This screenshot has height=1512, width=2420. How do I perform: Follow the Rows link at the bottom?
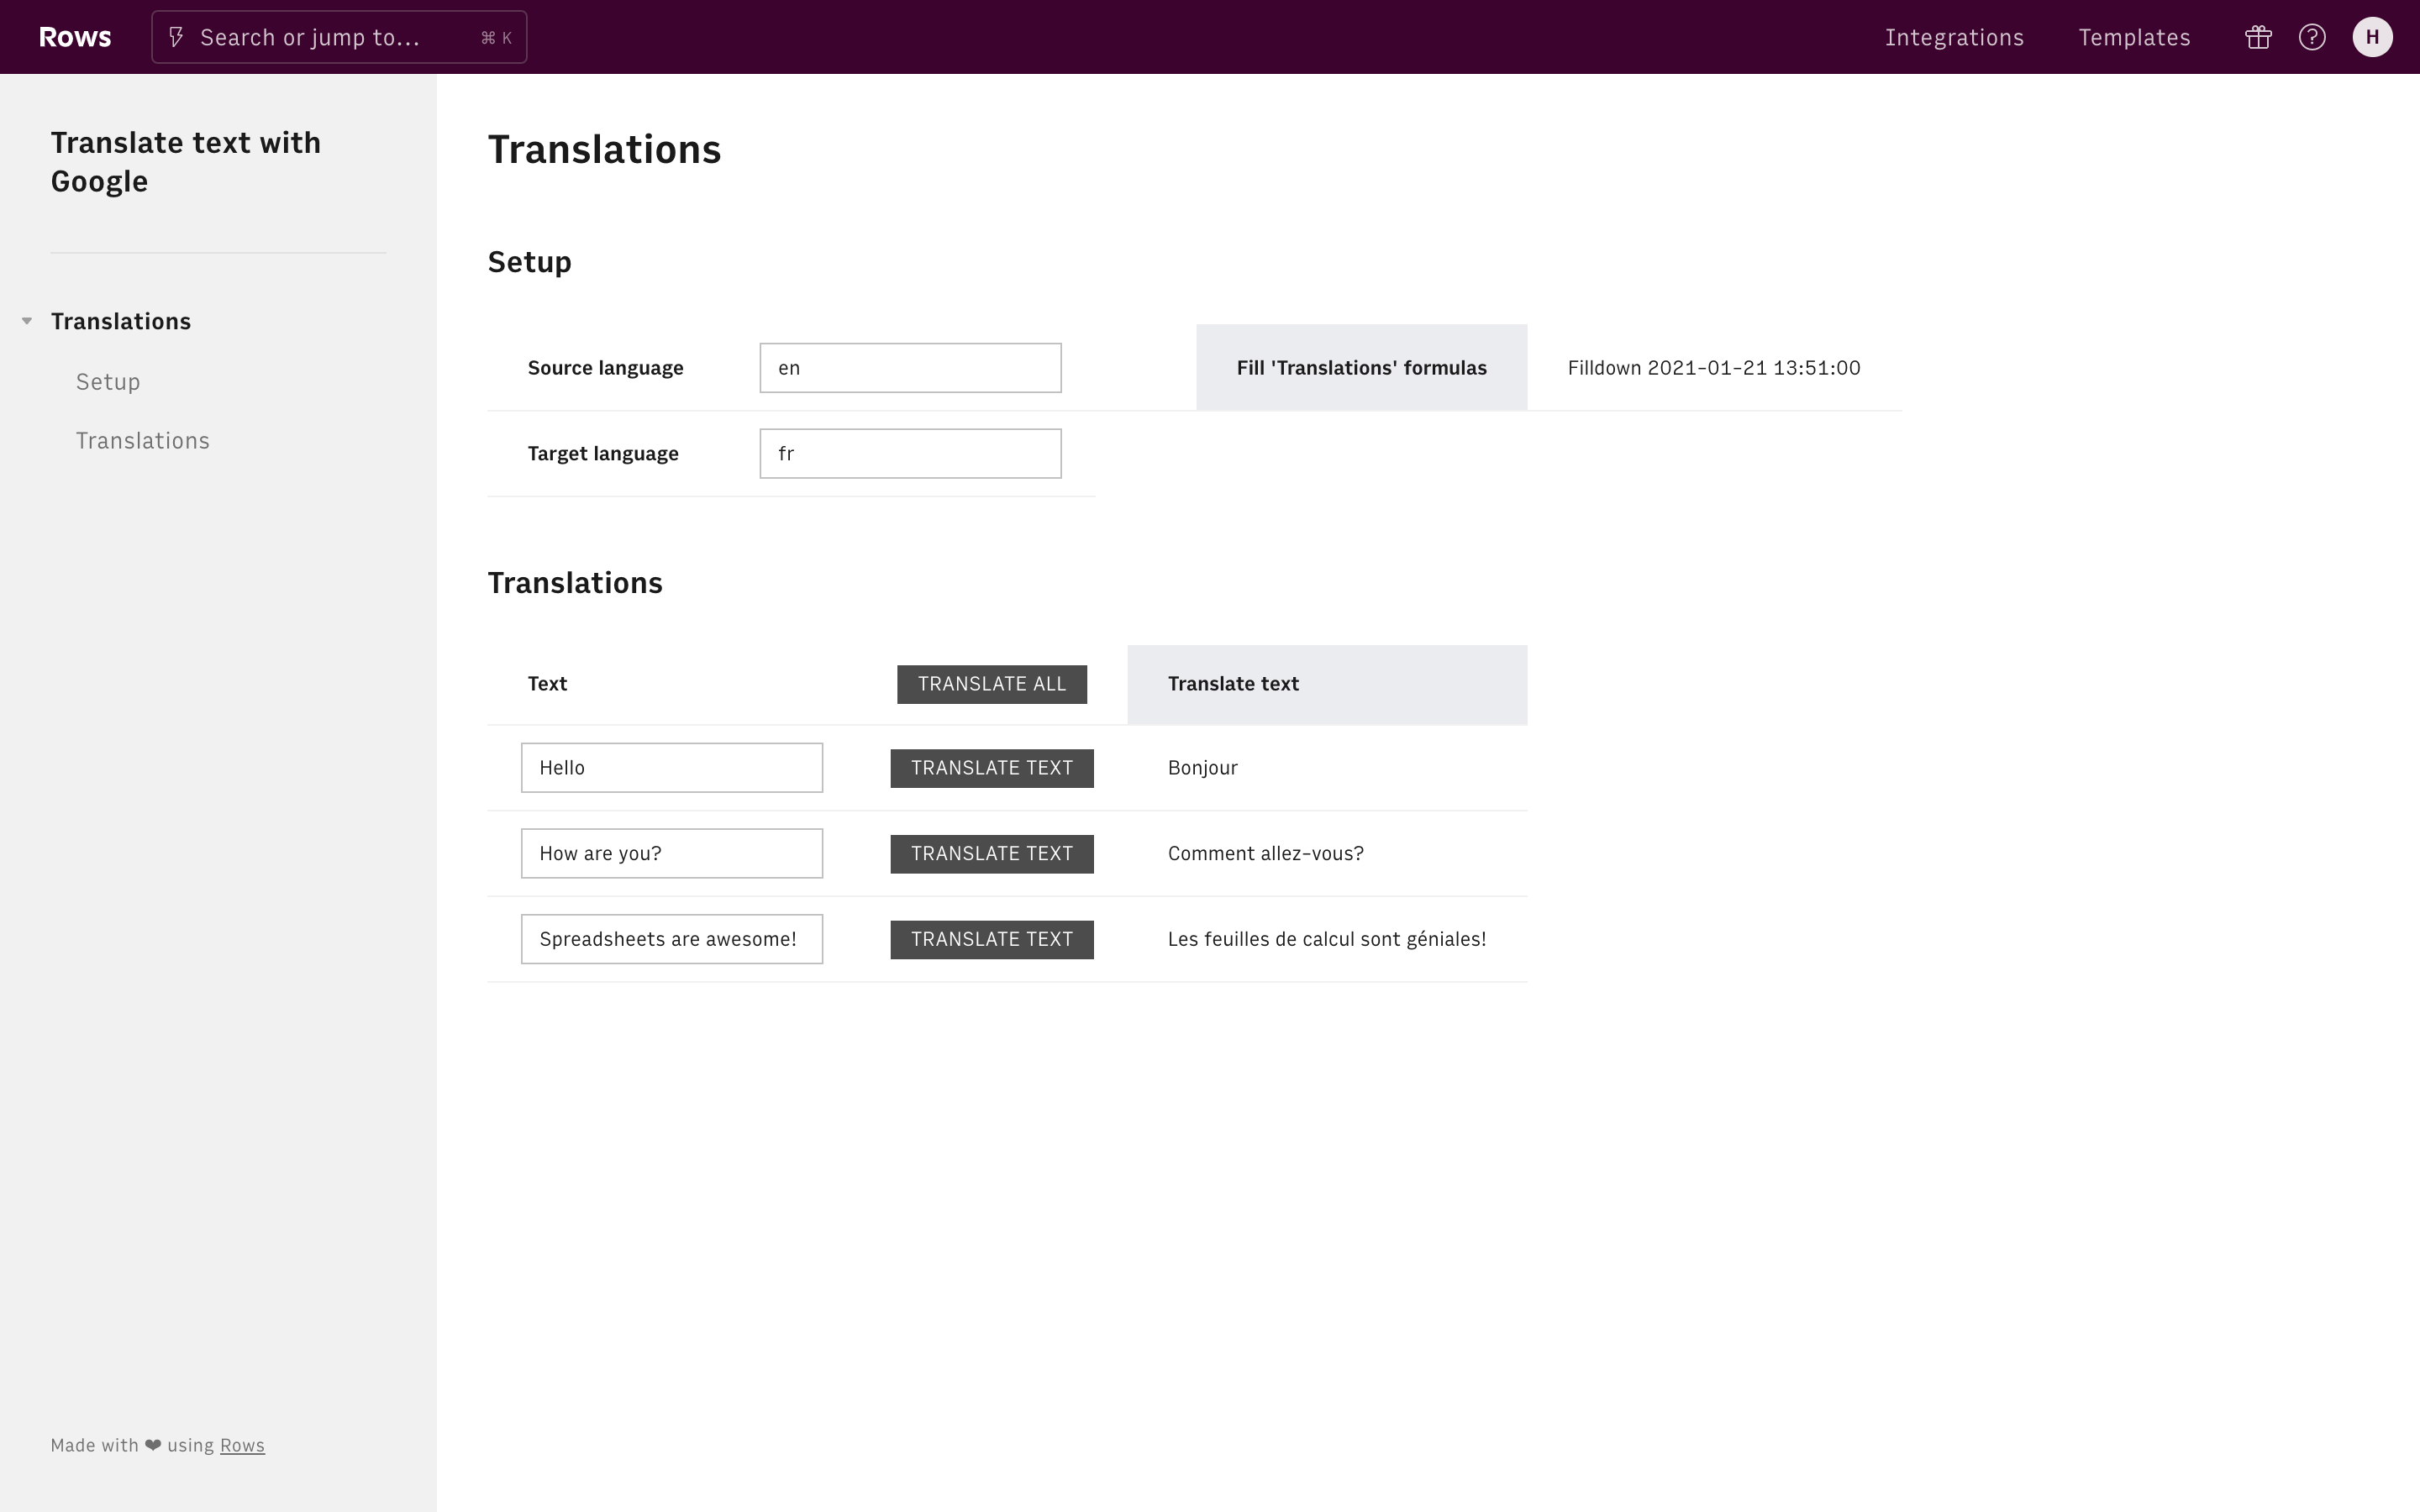click(242, 1445)
